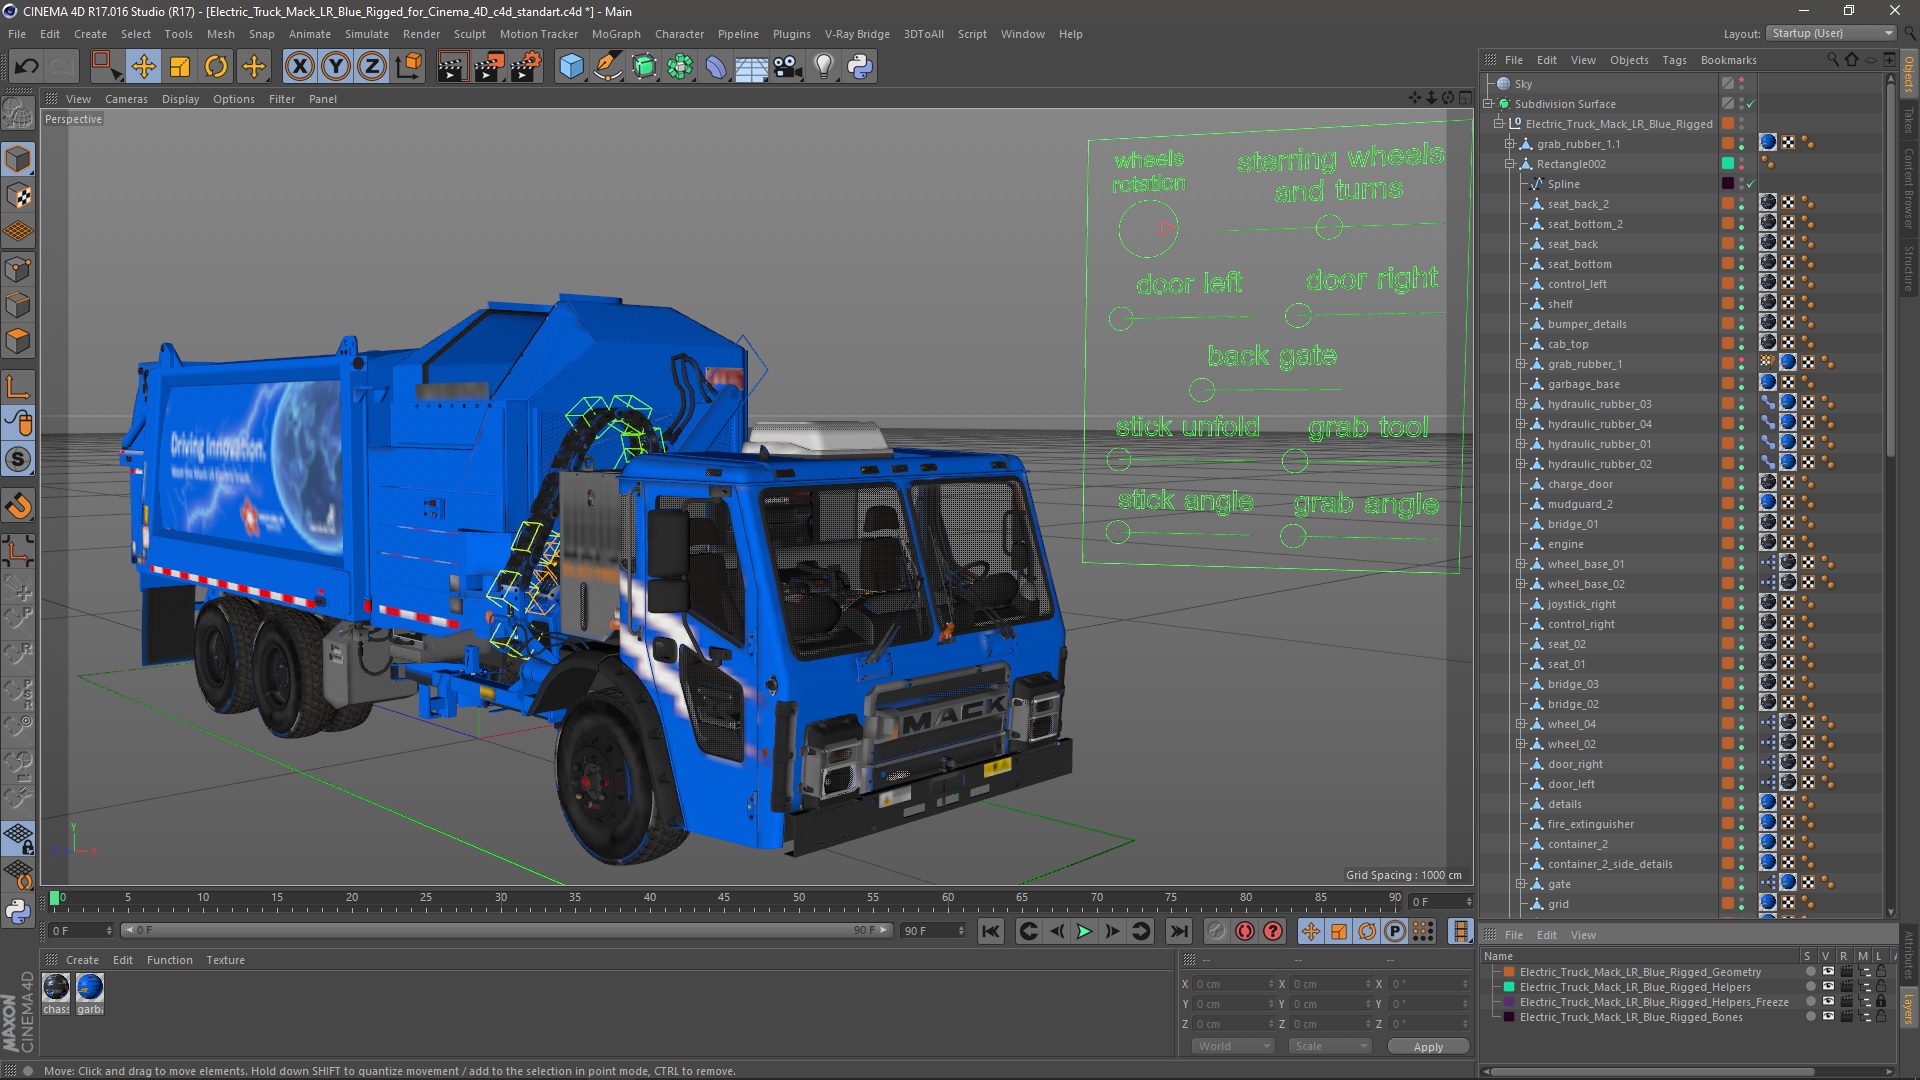Toggle Y axis lock icon

[335, 67]
